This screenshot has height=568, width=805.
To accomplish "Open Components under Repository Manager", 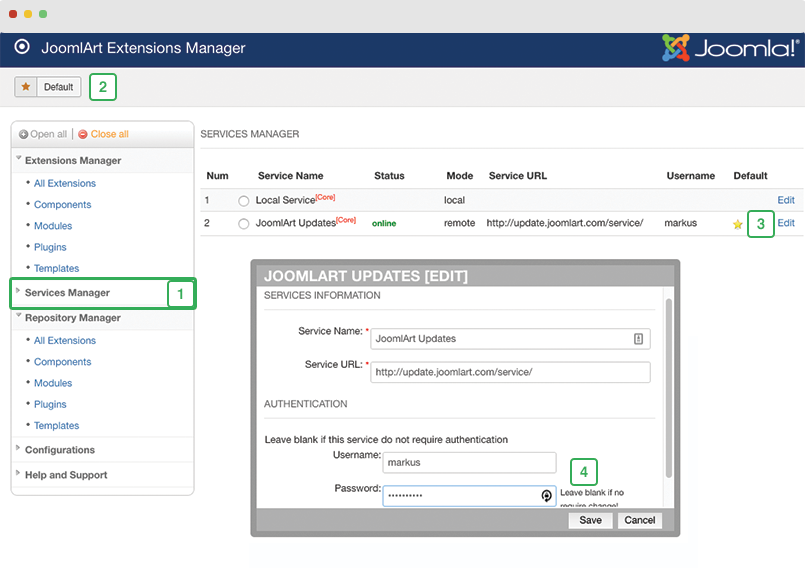I will click(63, 362).
